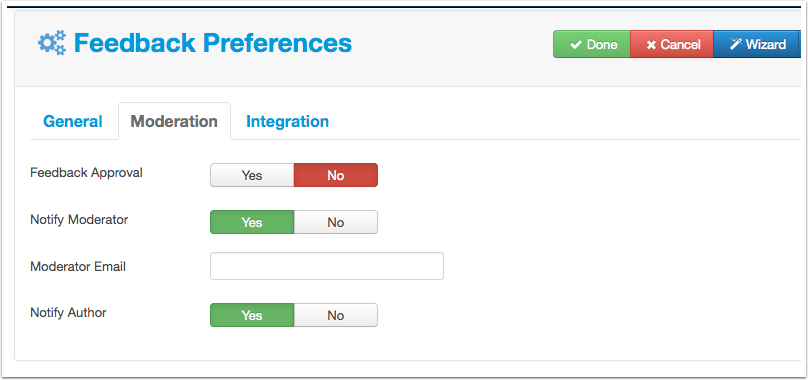Choose Yes for Notify Author
Screen dimensions: 808x380
(252, 315)
